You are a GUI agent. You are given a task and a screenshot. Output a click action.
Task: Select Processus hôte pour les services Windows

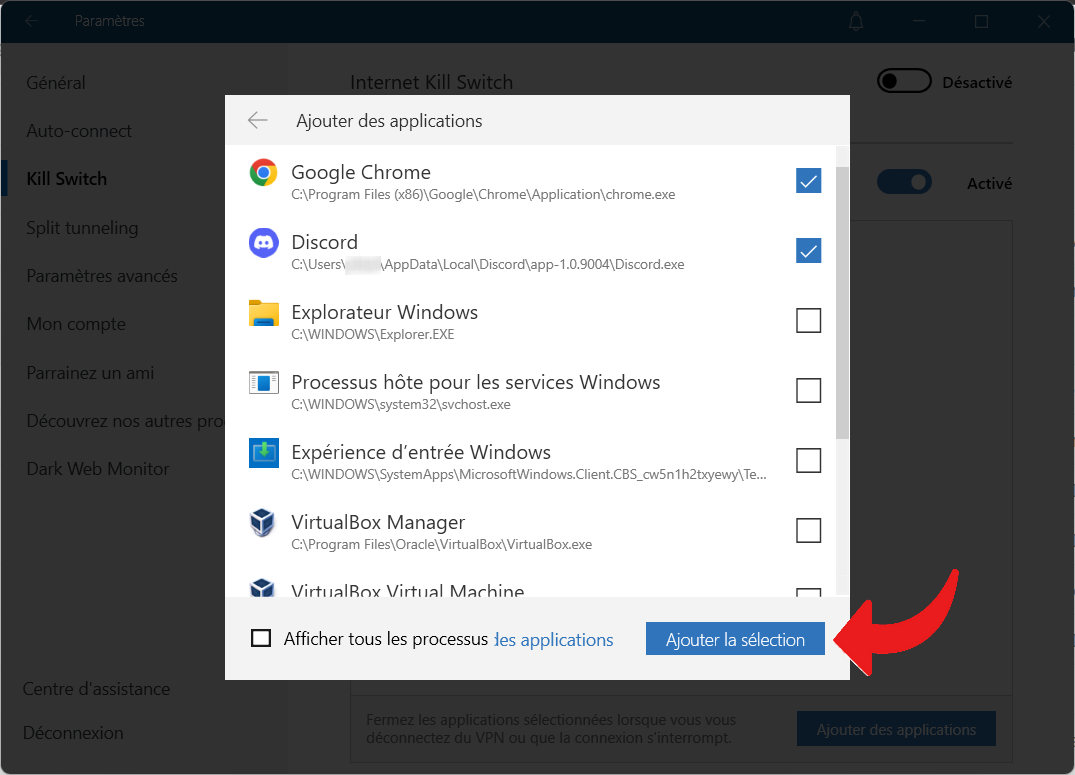[476, 382]
